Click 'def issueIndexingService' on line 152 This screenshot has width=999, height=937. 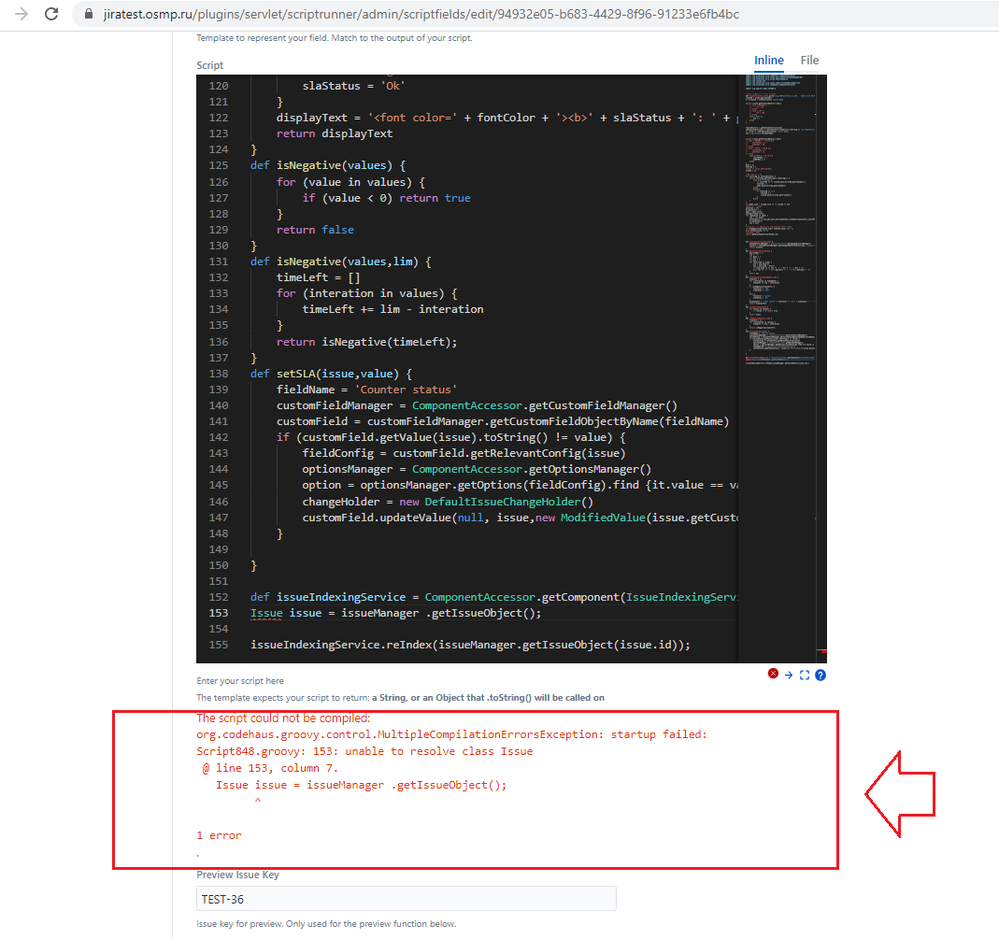click(x=327, y=597)
